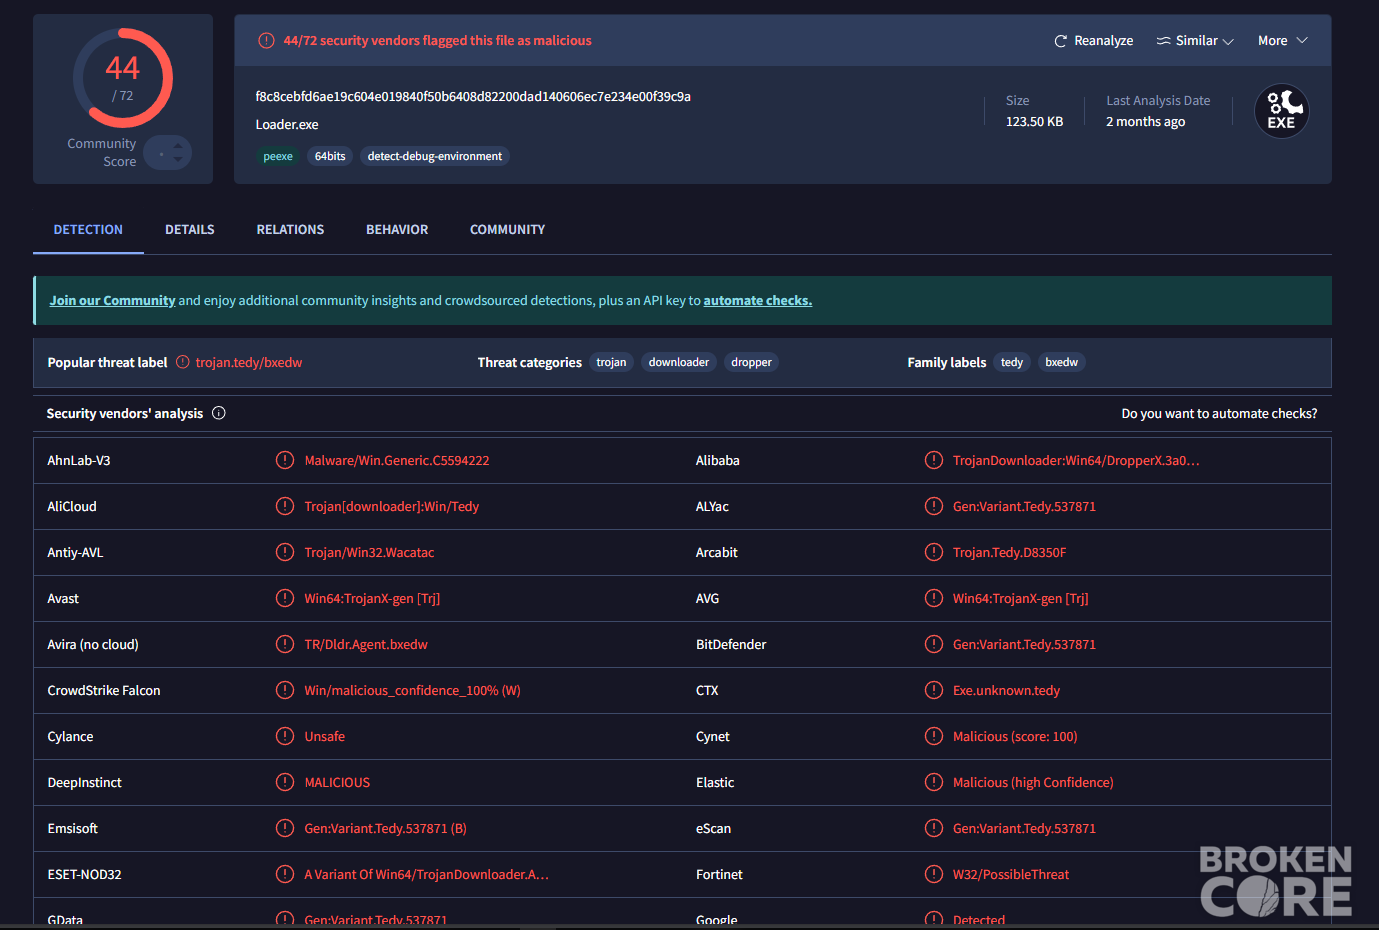Select the downloader threat category chip

coord(679,362)
